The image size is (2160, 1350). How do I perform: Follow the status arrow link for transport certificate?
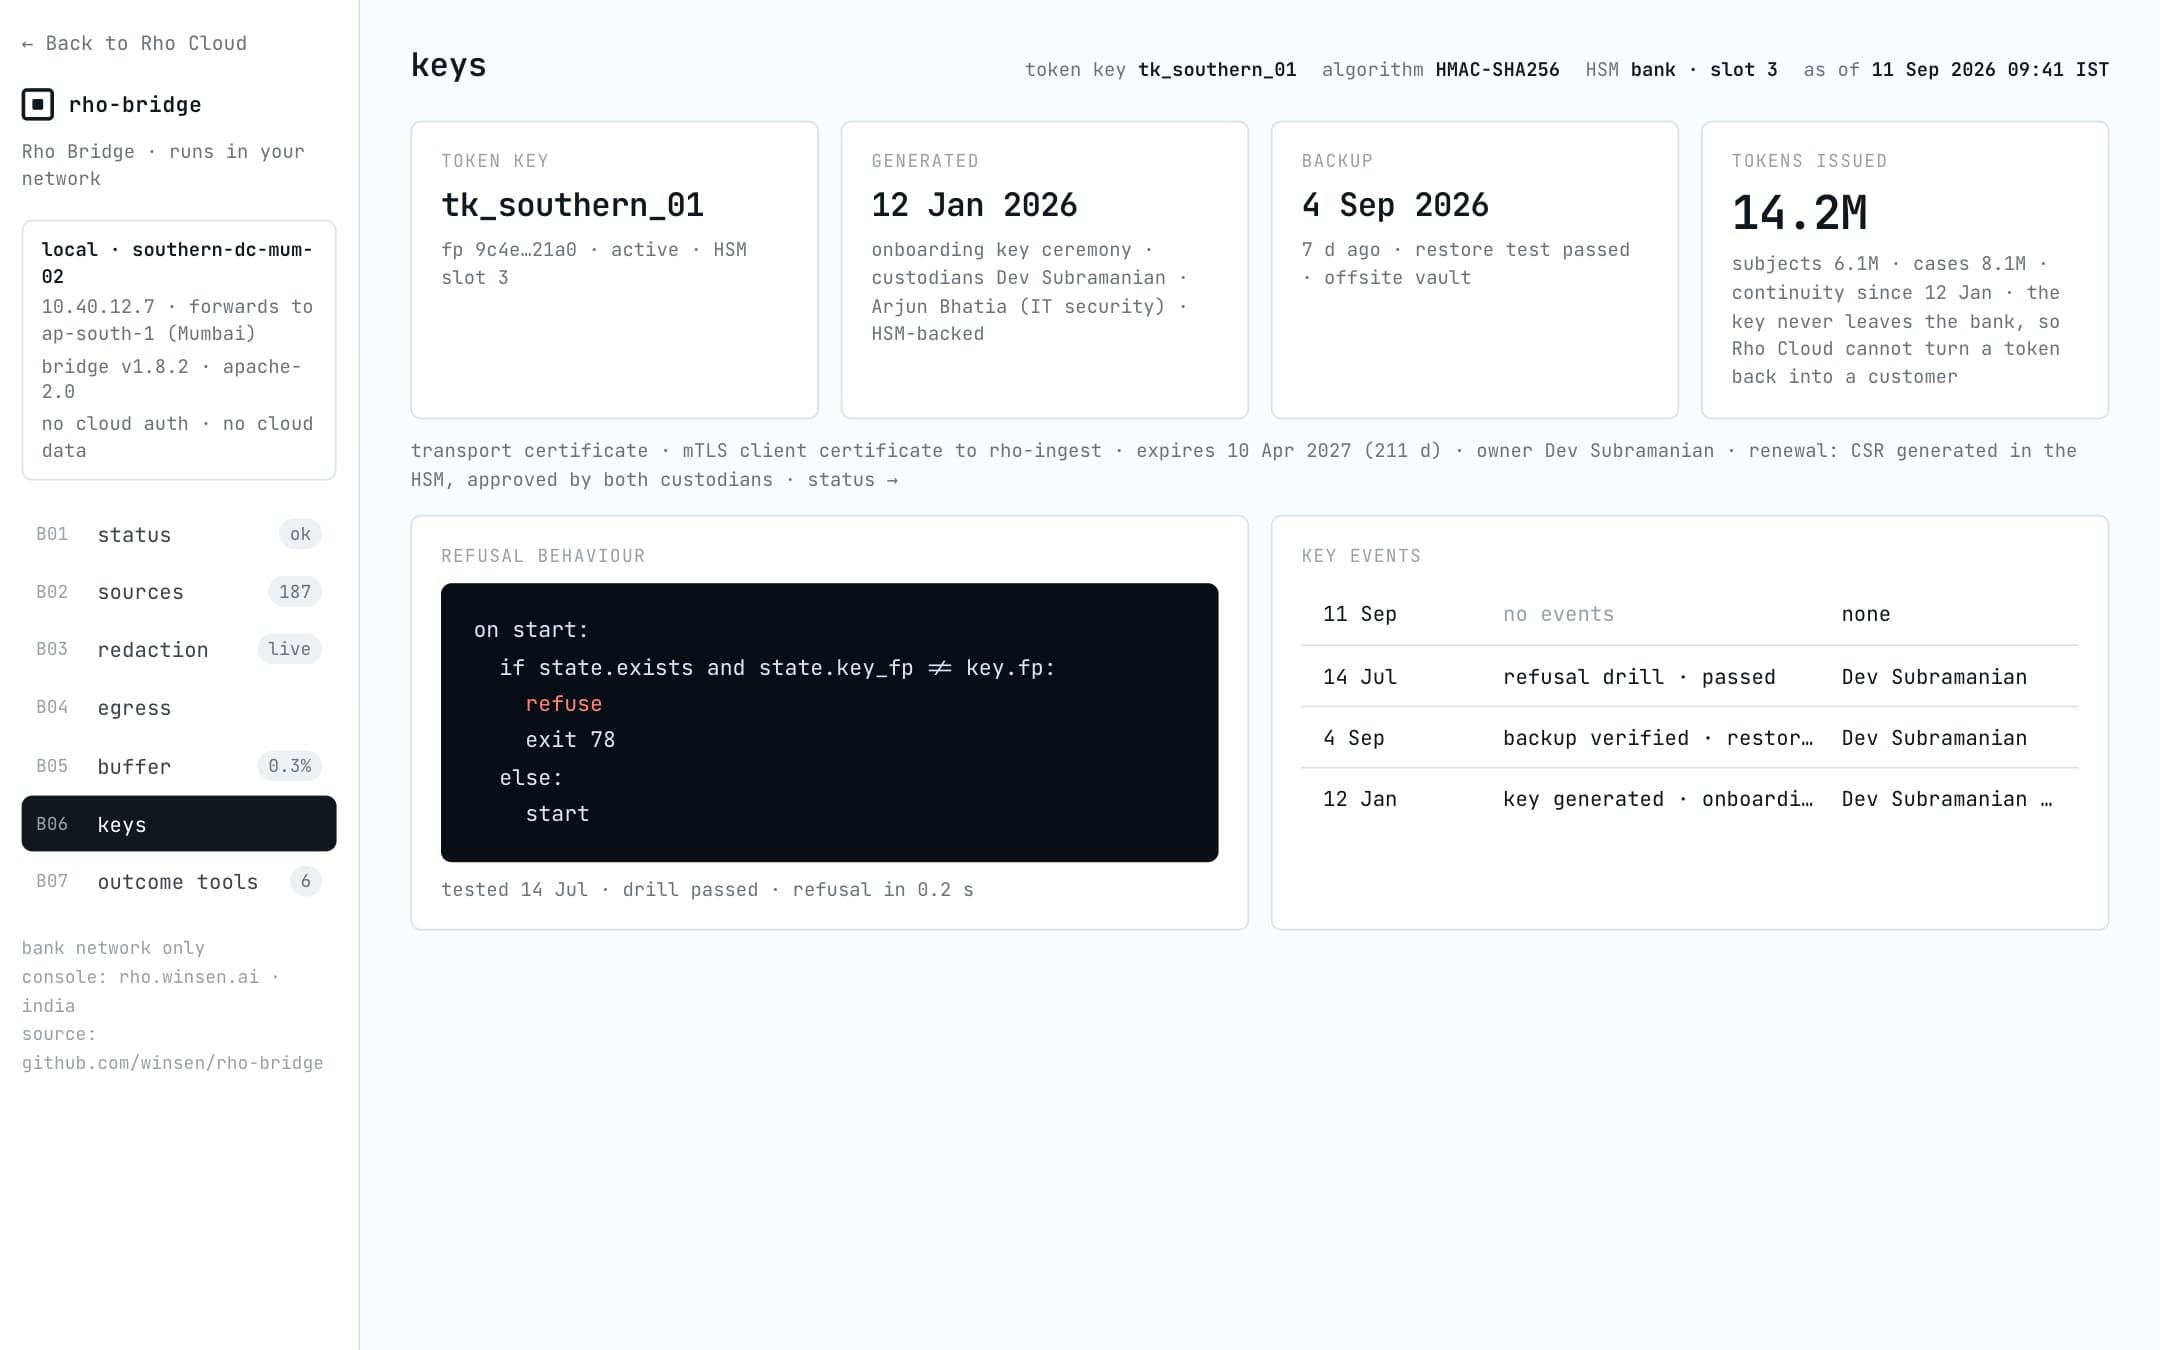click(852, 480)
